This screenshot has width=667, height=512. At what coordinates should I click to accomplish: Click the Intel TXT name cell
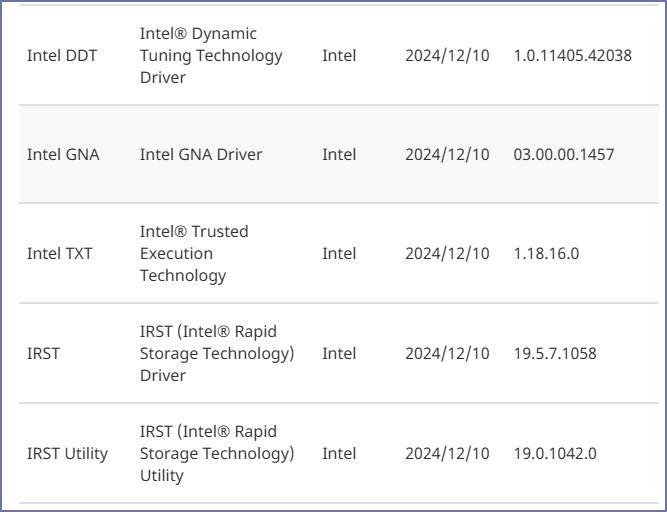point(60,253)
